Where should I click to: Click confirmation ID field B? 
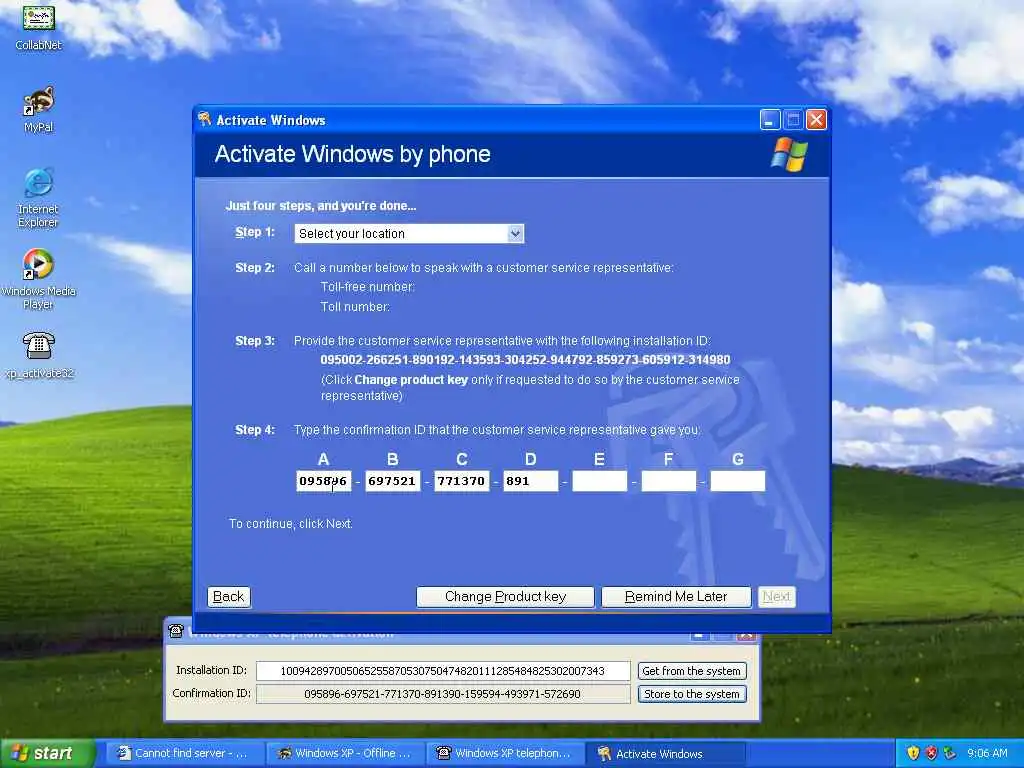coord(392,481)
